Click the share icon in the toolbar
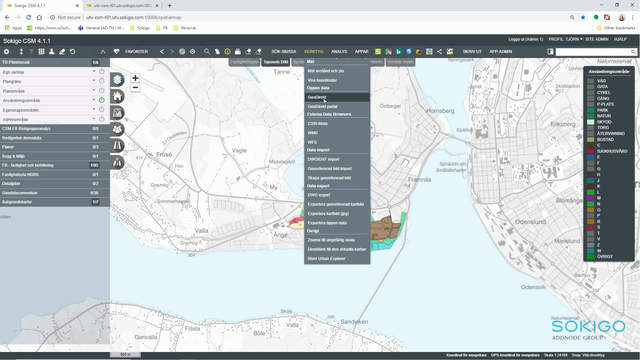This screenshot has height=360, width=640. click(x=439, y=52)
